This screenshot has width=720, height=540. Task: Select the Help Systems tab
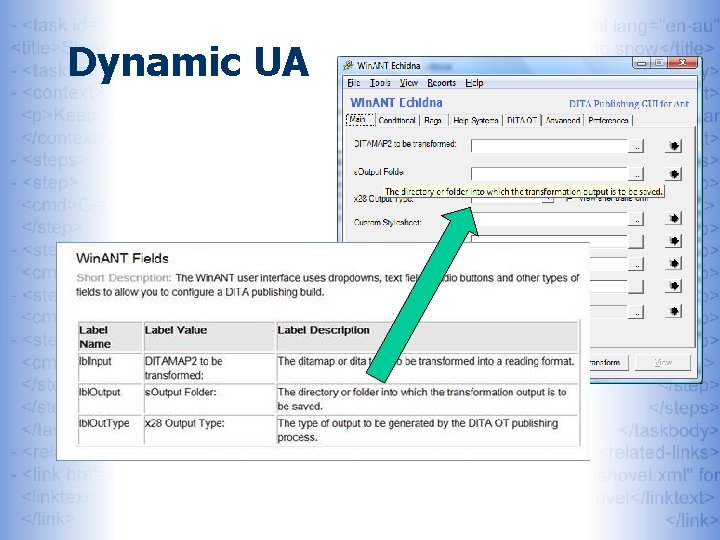point(475,120)
